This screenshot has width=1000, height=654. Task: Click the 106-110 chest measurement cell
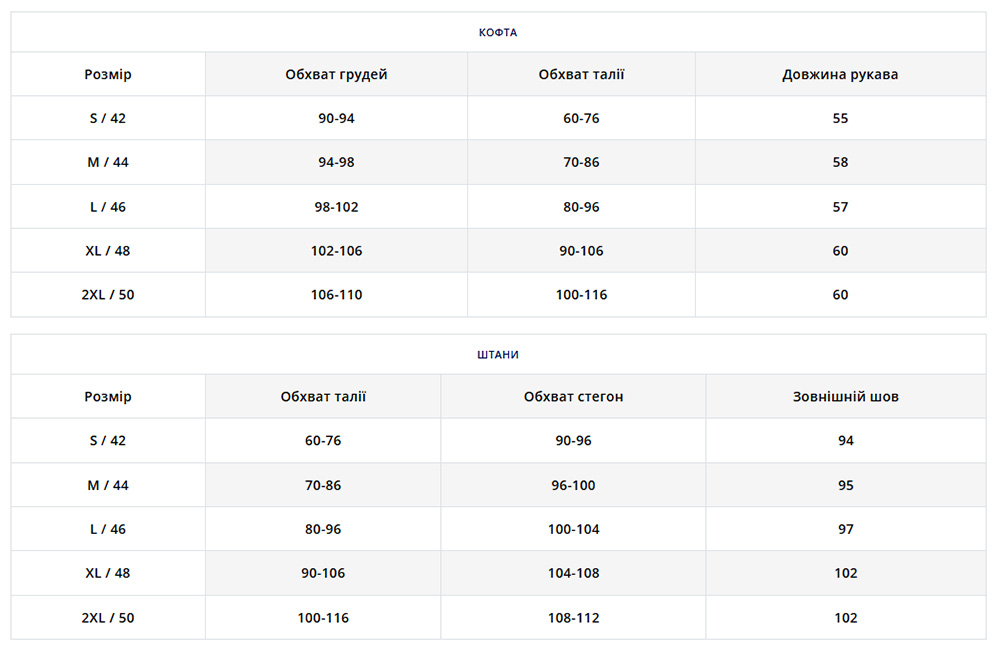pyautogui.click(x=336, y=295)
